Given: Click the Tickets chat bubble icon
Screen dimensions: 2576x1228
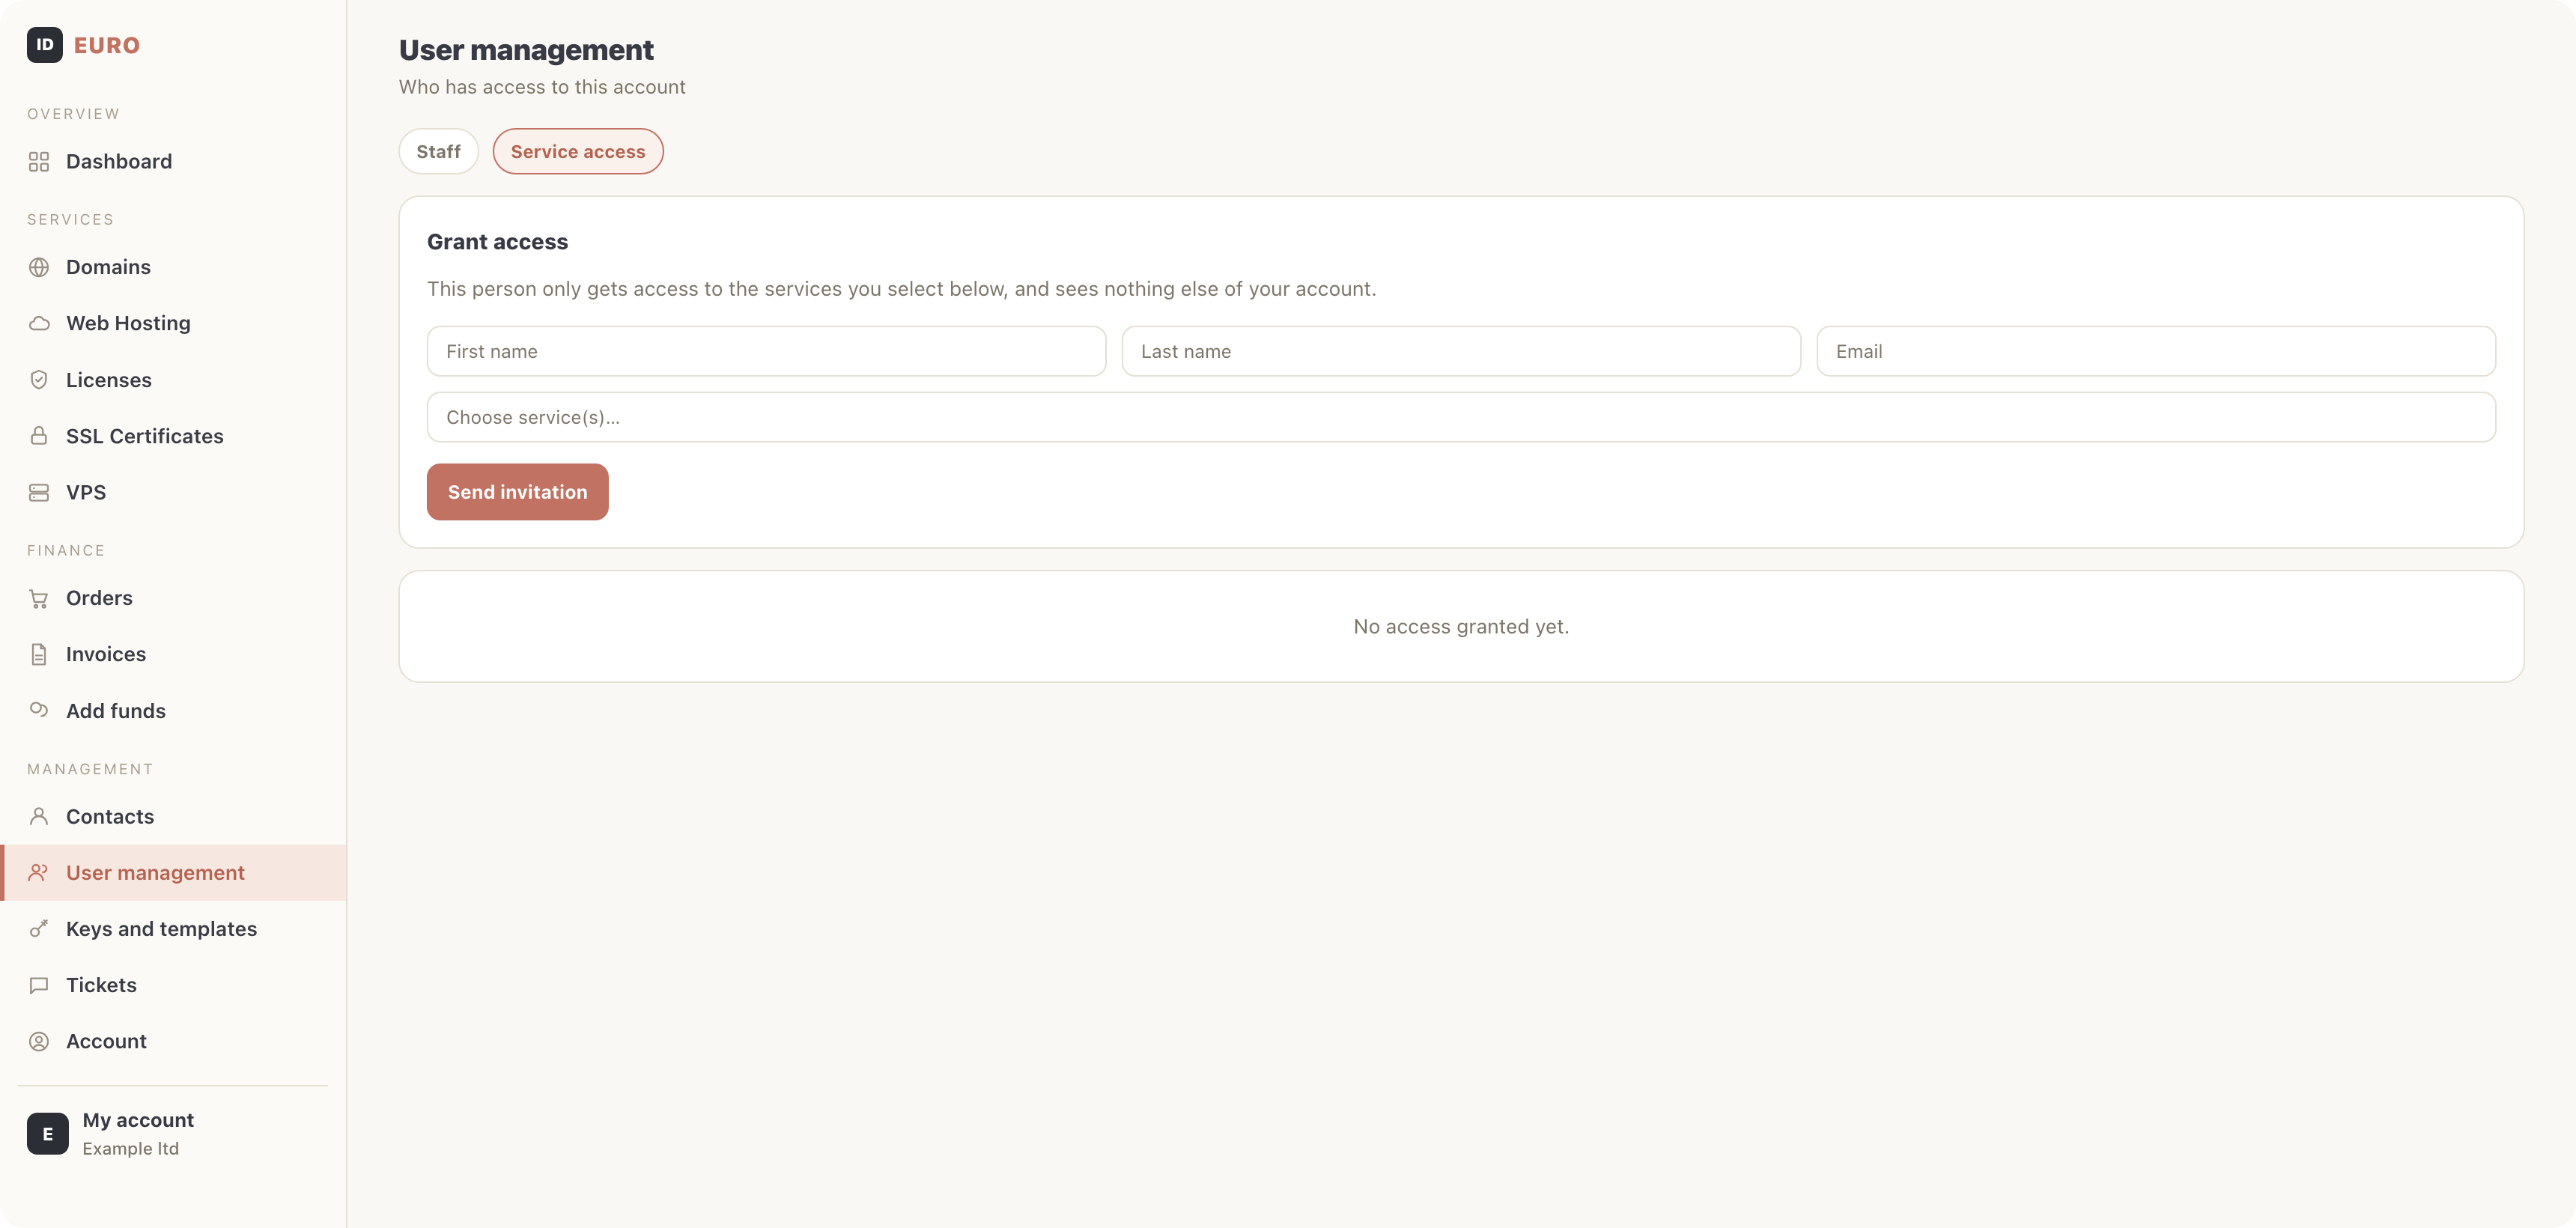Looking at the screenshot, I should [39, 985].
